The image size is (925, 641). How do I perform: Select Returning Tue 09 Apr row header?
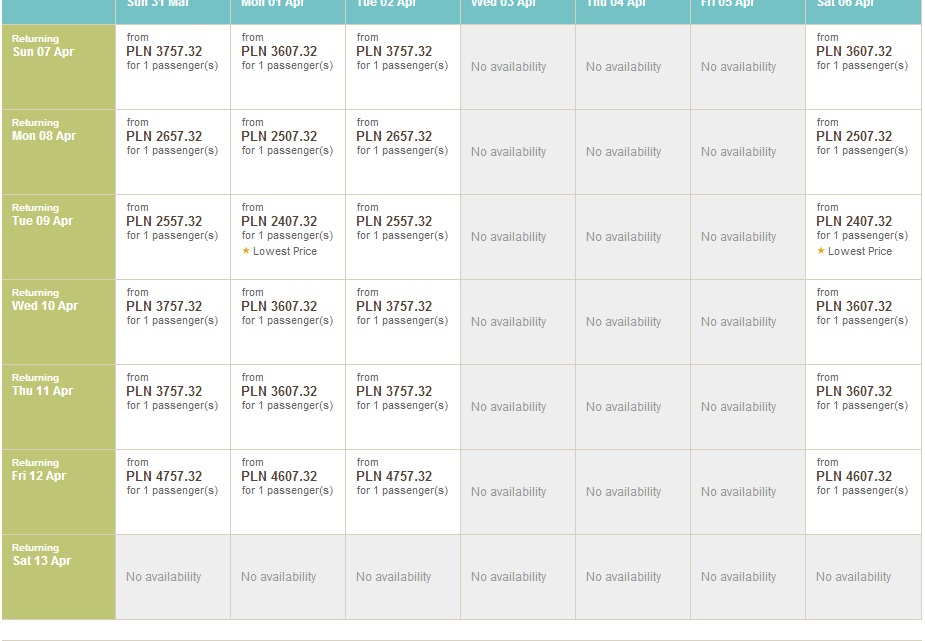tap(58, 236)
